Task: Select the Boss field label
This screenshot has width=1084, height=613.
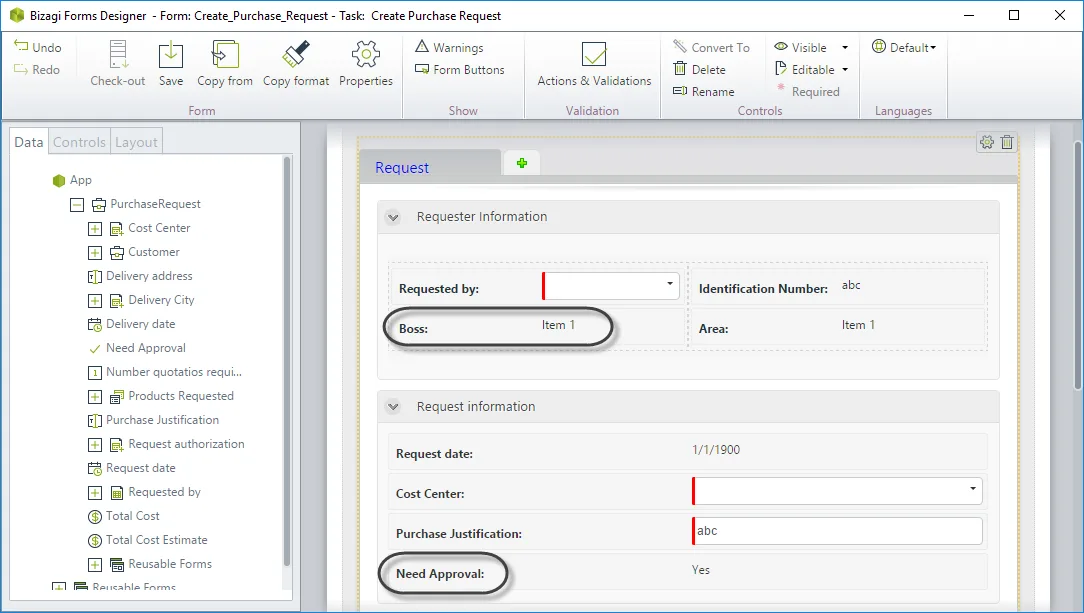Action: 413,329
